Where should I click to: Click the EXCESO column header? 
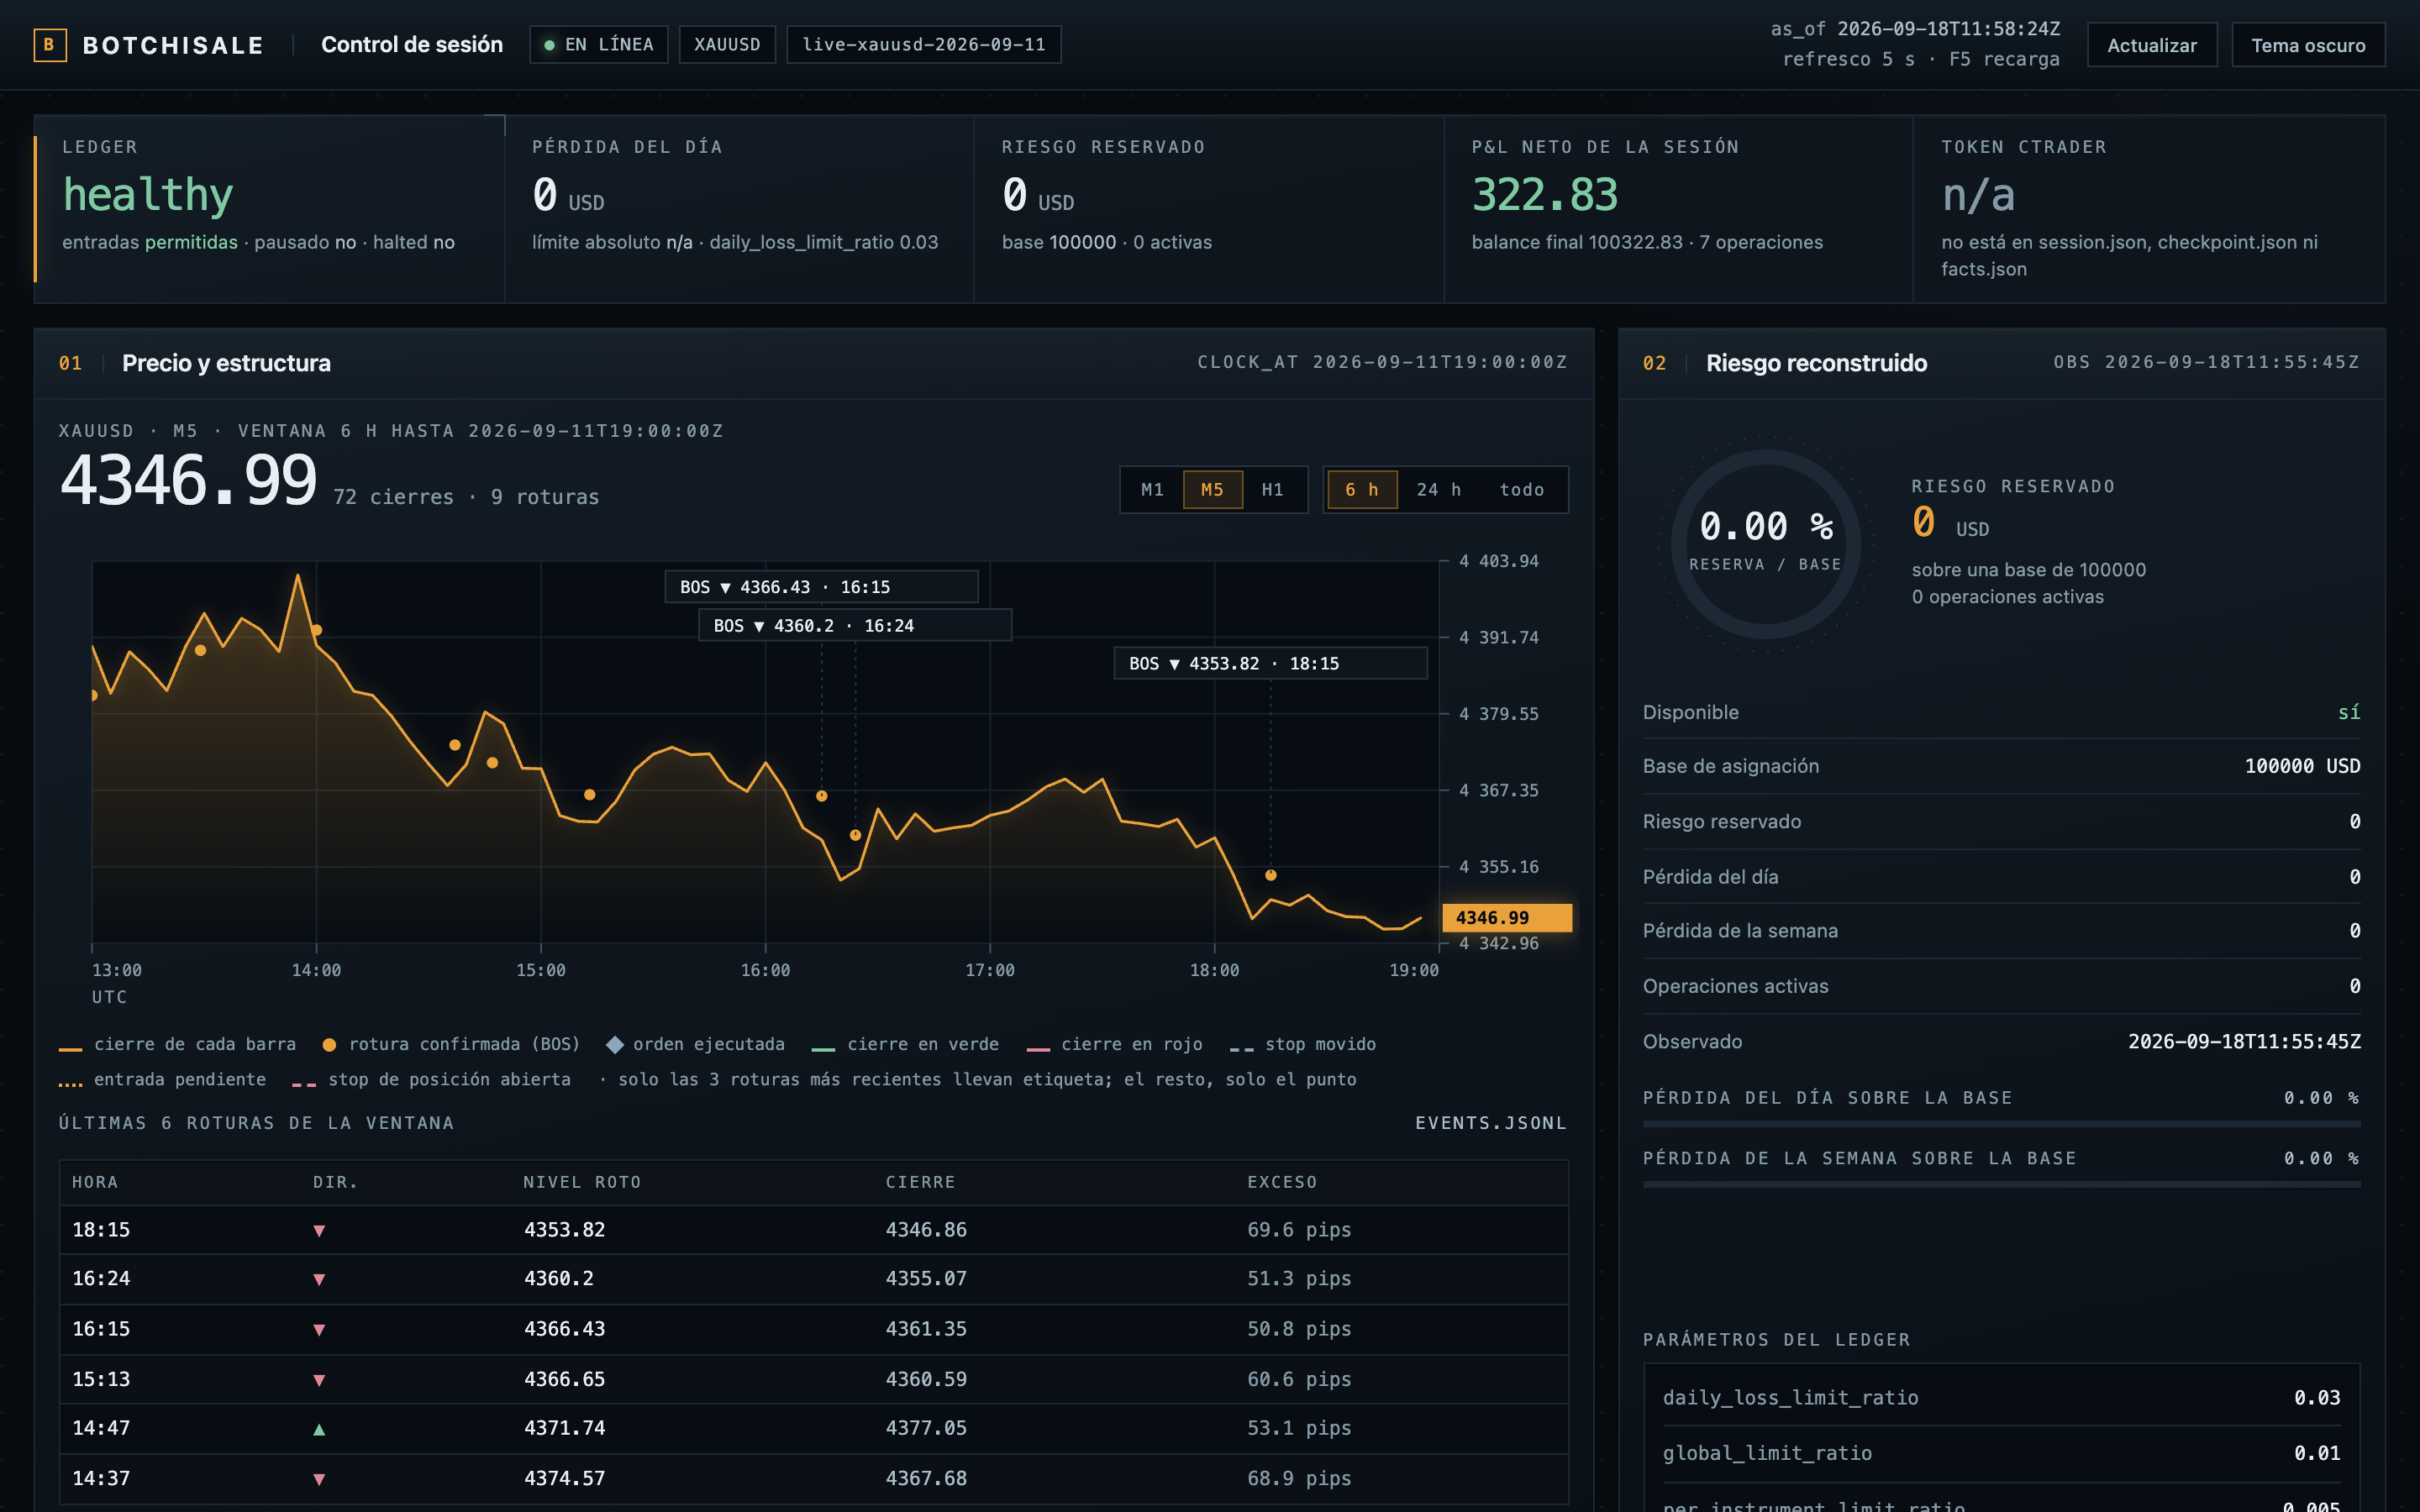click(x=1282, y=1182)
